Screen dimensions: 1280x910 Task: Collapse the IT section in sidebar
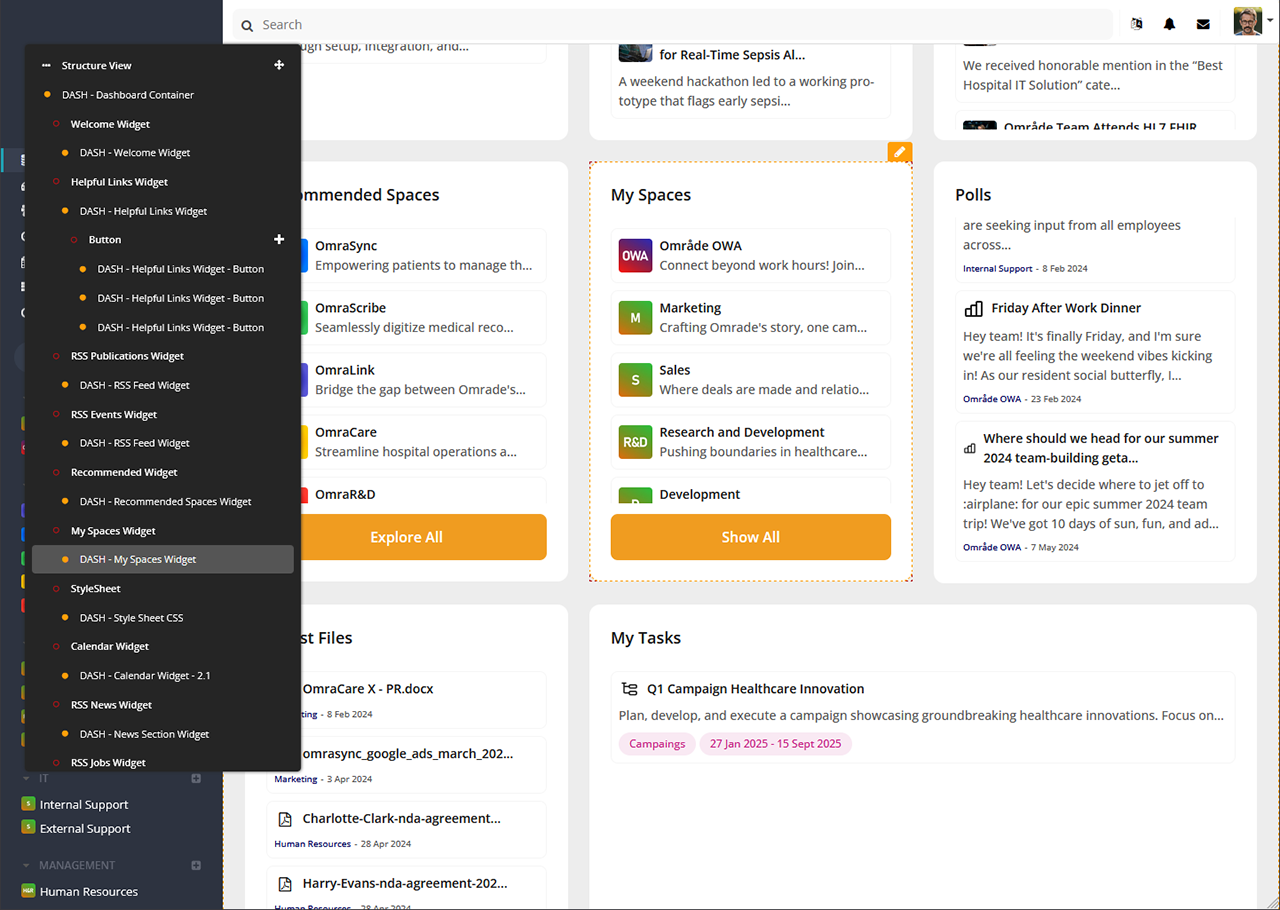click(x=26, y=779)
